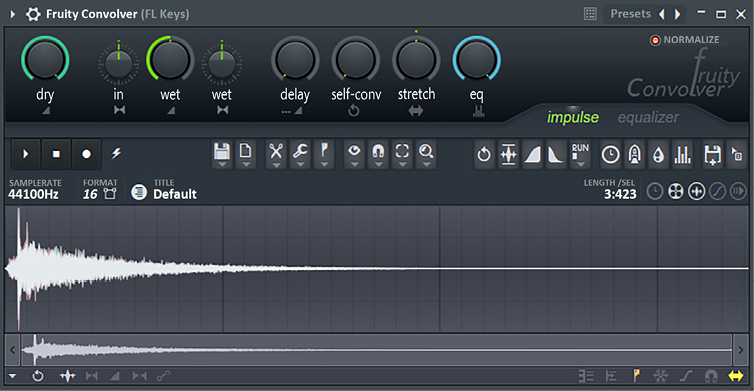Image resolution: width=754 pixels, height=391 pixels.
Task: Click the sample title Default
Action: tap(175, 194)
